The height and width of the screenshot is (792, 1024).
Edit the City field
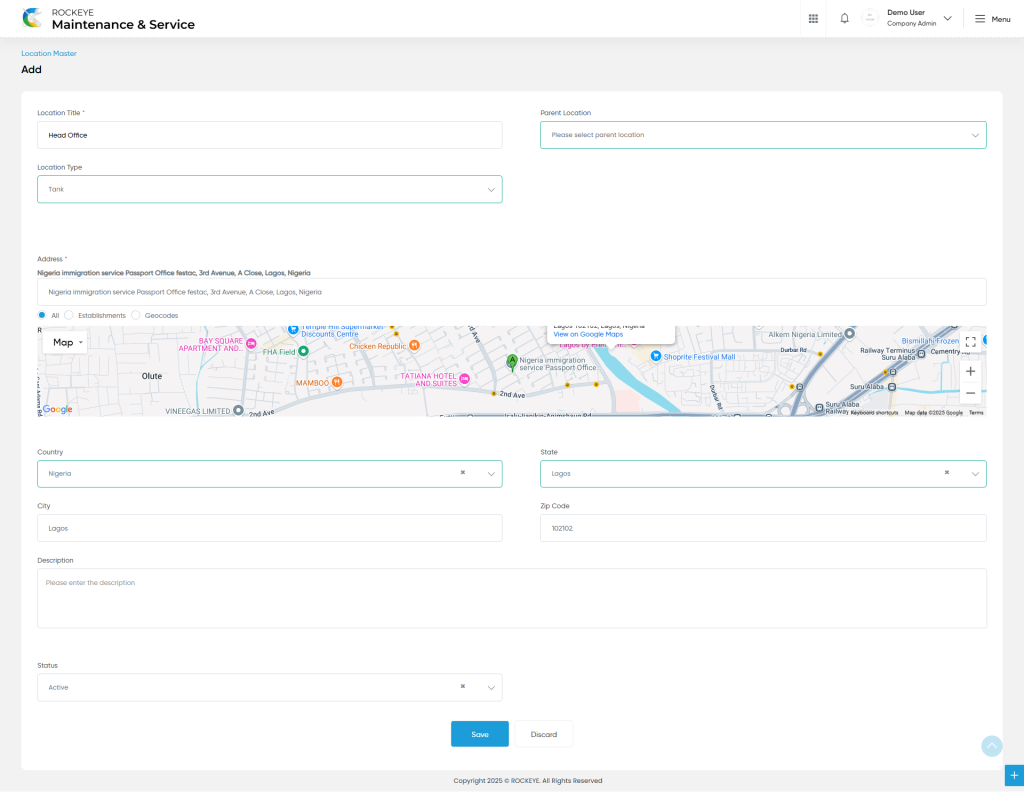pos(270,528)
